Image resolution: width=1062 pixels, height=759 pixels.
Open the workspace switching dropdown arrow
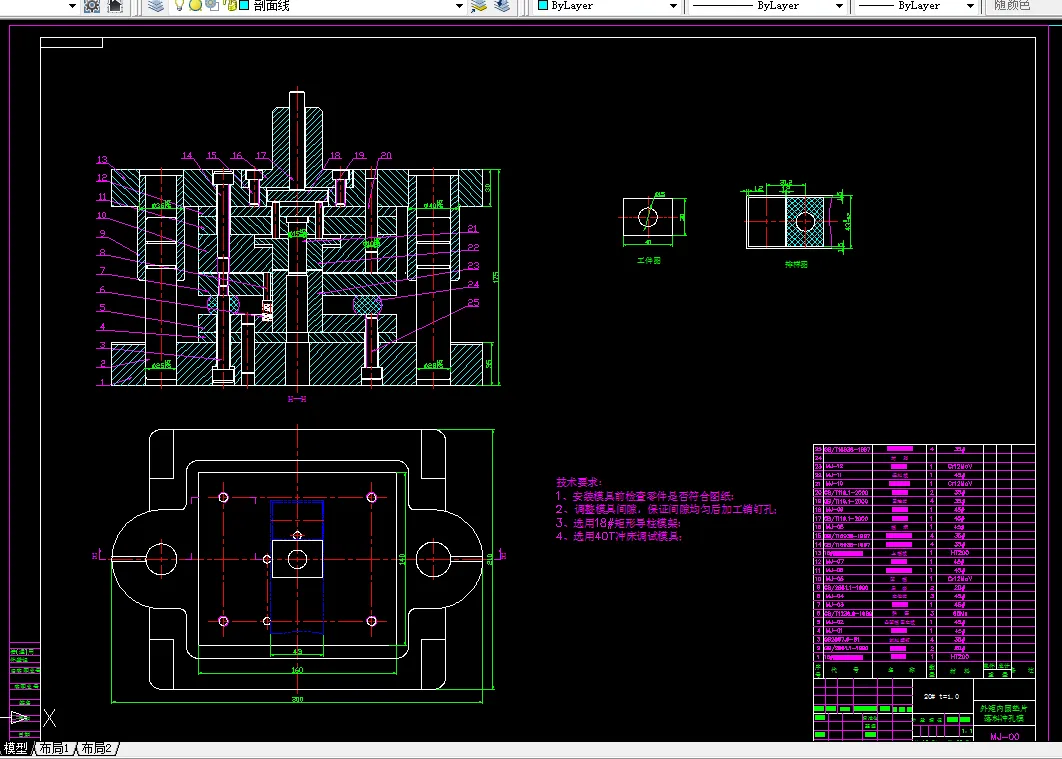click(72, 6)
